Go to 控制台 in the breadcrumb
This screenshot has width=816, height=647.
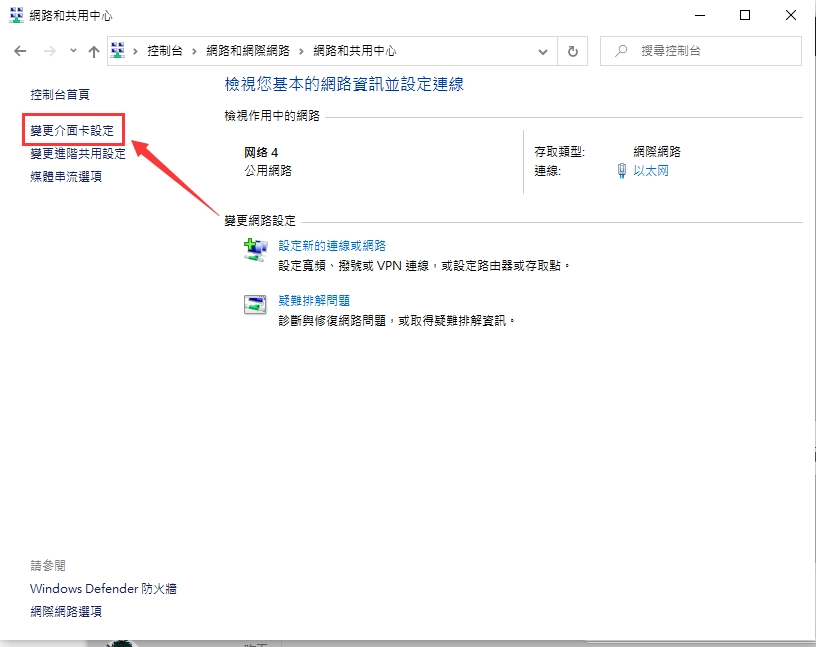pos(164,51)
